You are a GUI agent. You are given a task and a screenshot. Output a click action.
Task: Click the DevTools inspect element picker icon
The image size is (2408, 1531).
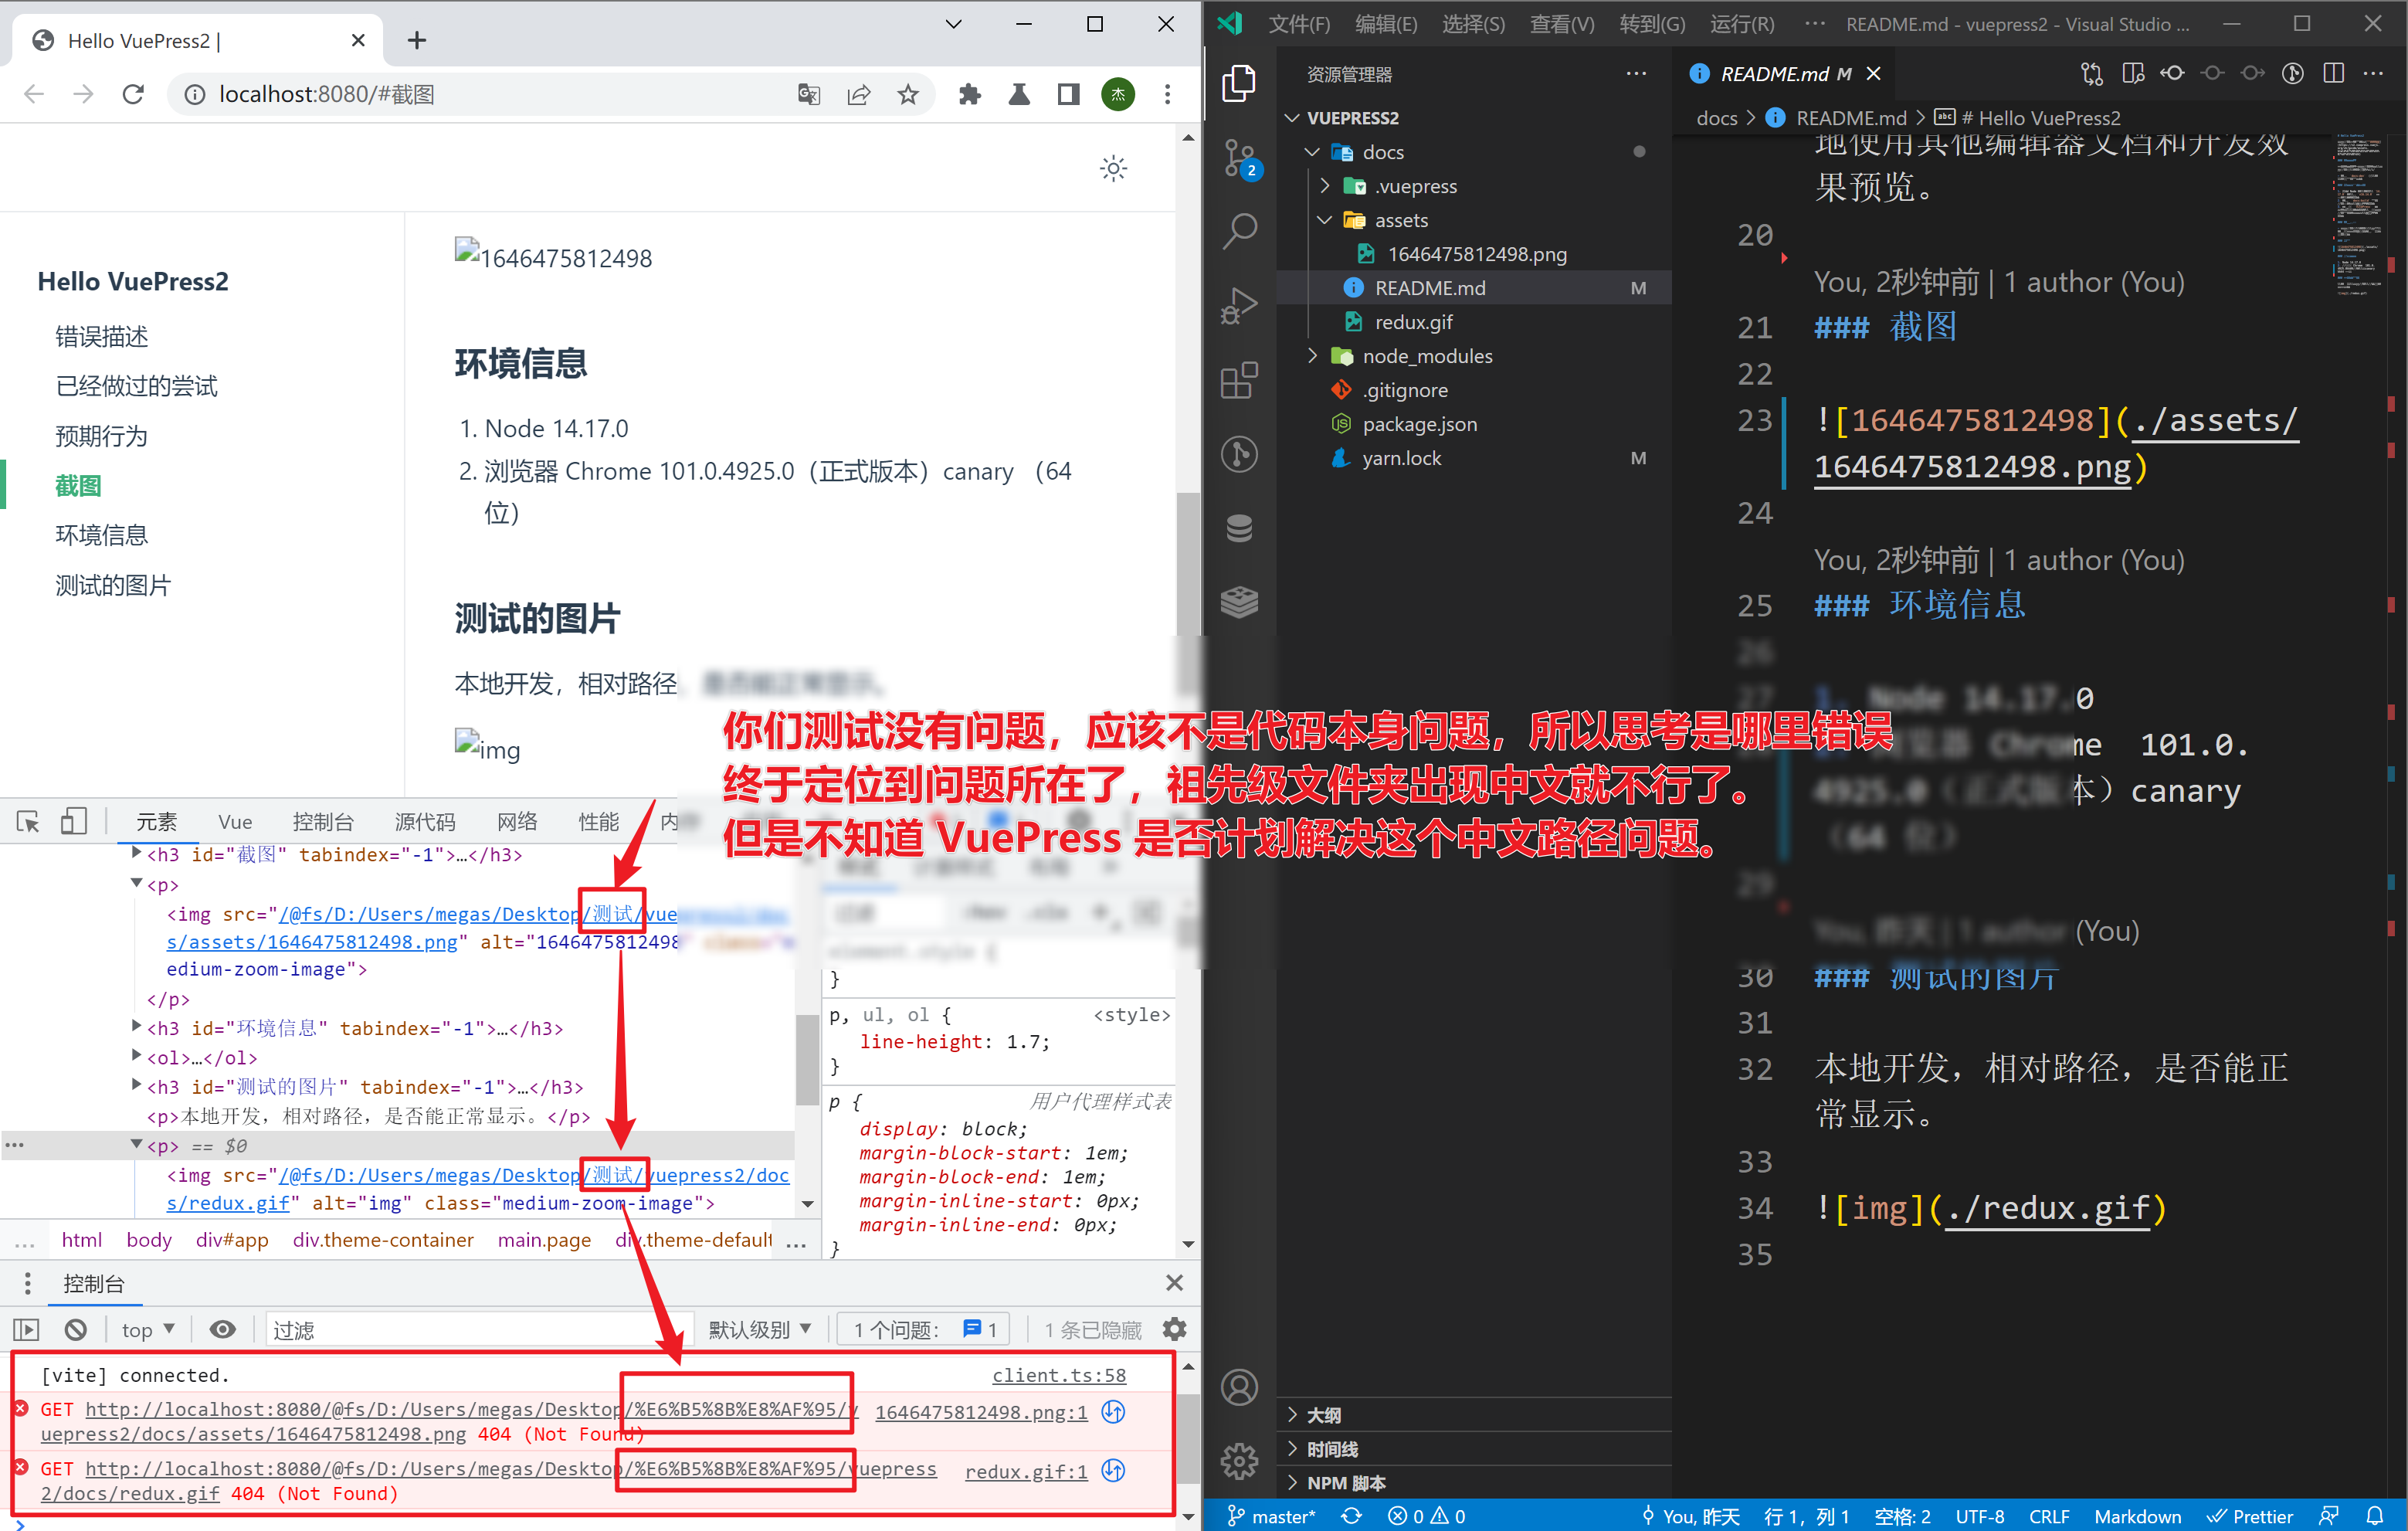coord(28,822)
